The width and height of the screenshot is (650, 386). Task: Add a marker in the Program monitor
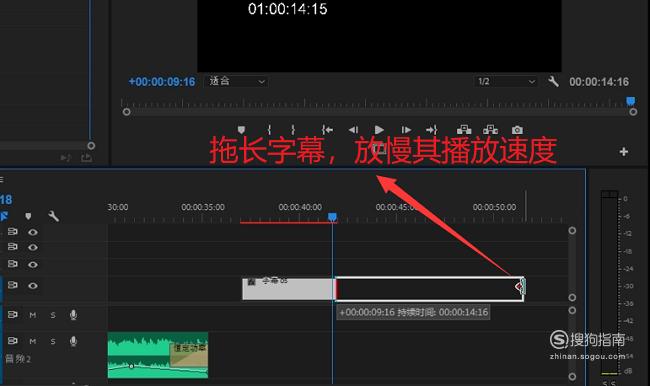click(241, 130)
